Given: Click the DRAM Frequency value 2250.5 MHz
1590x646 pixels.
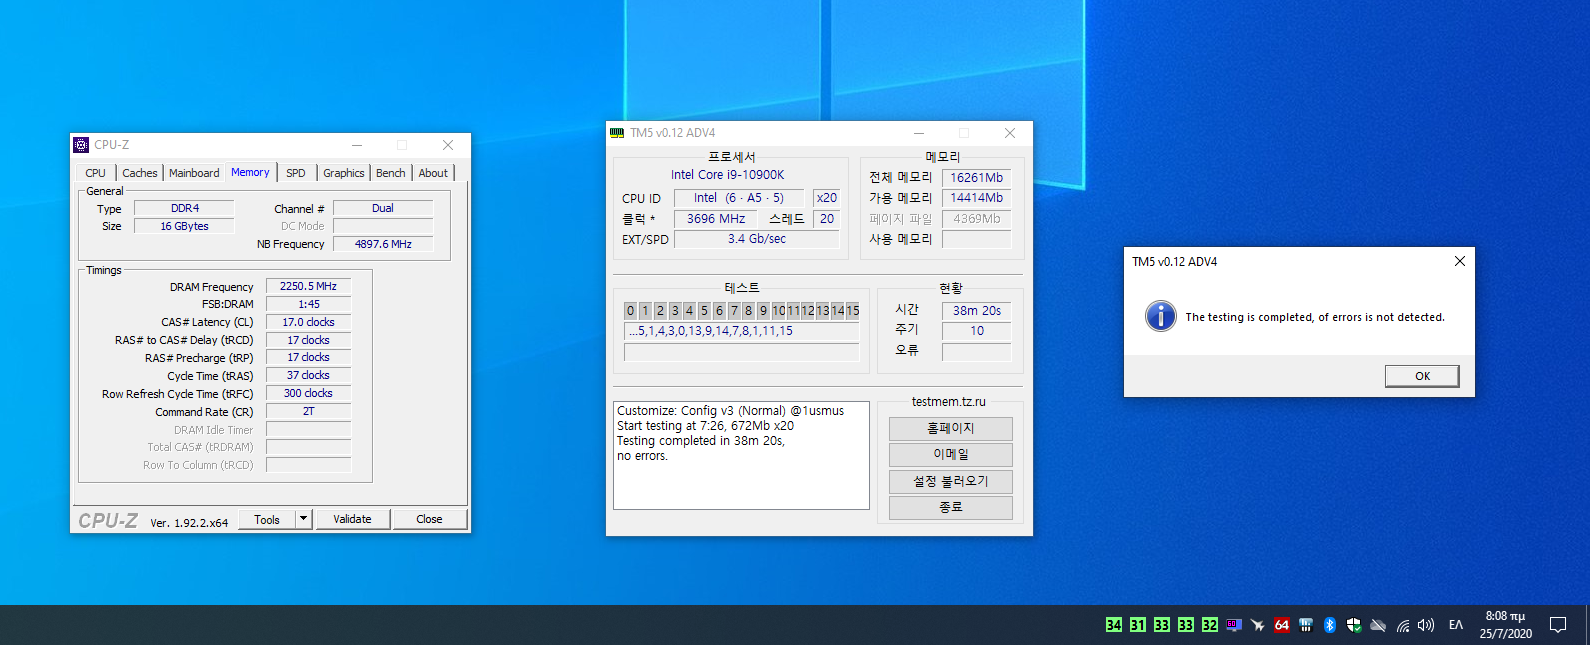Looking at the screenshot, I should point(308,286).
